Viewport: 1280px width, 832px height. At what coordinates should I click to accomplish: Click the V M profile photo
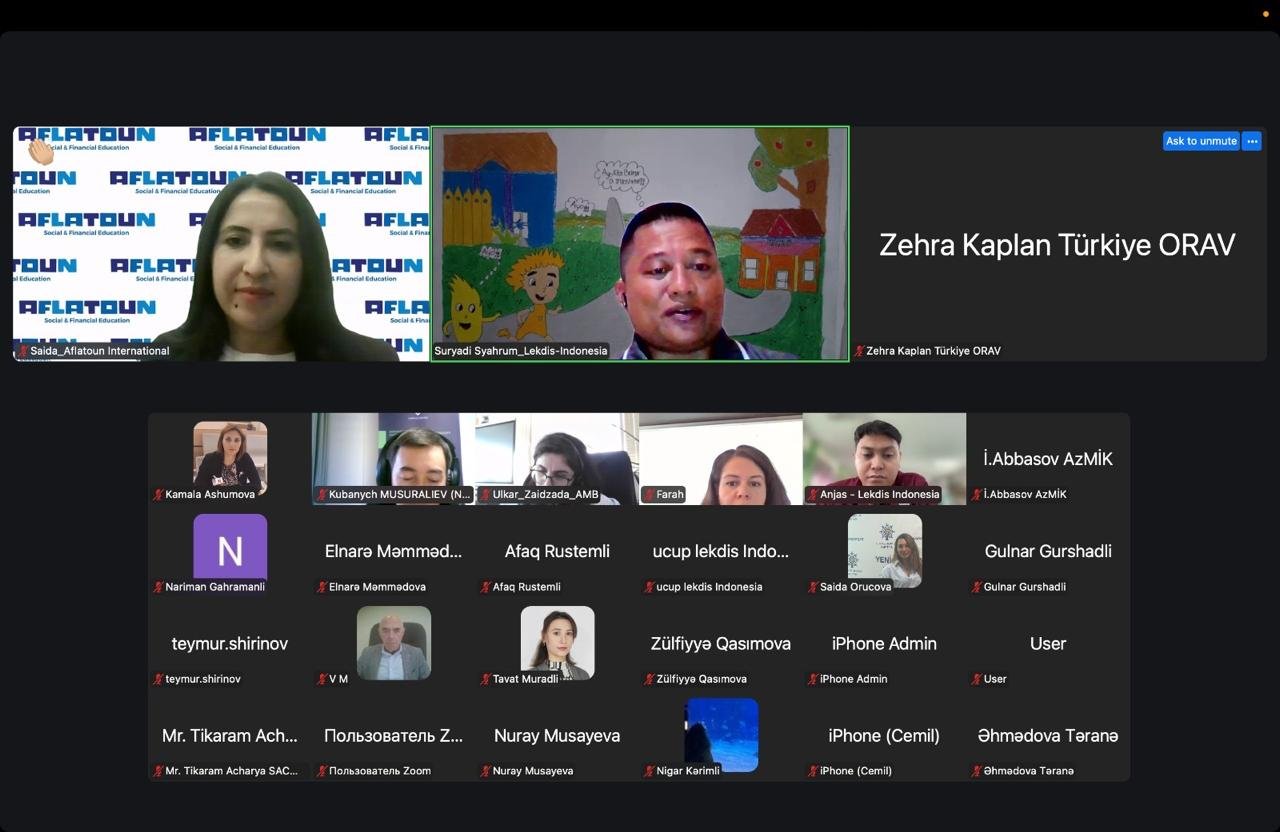coord(393,642)
